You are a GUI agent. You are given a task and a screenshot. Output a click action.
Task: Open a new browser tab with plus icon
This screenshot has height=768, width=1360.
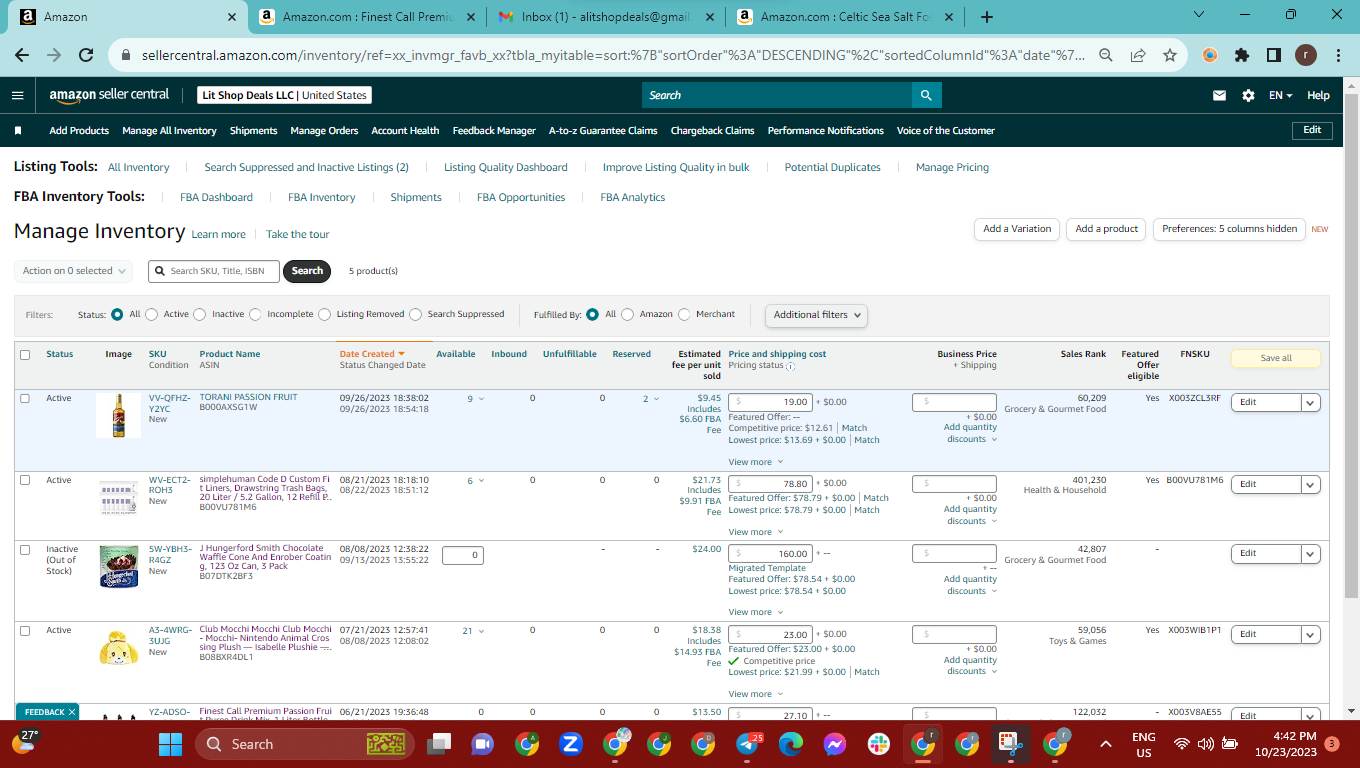[x=987, y=17]
